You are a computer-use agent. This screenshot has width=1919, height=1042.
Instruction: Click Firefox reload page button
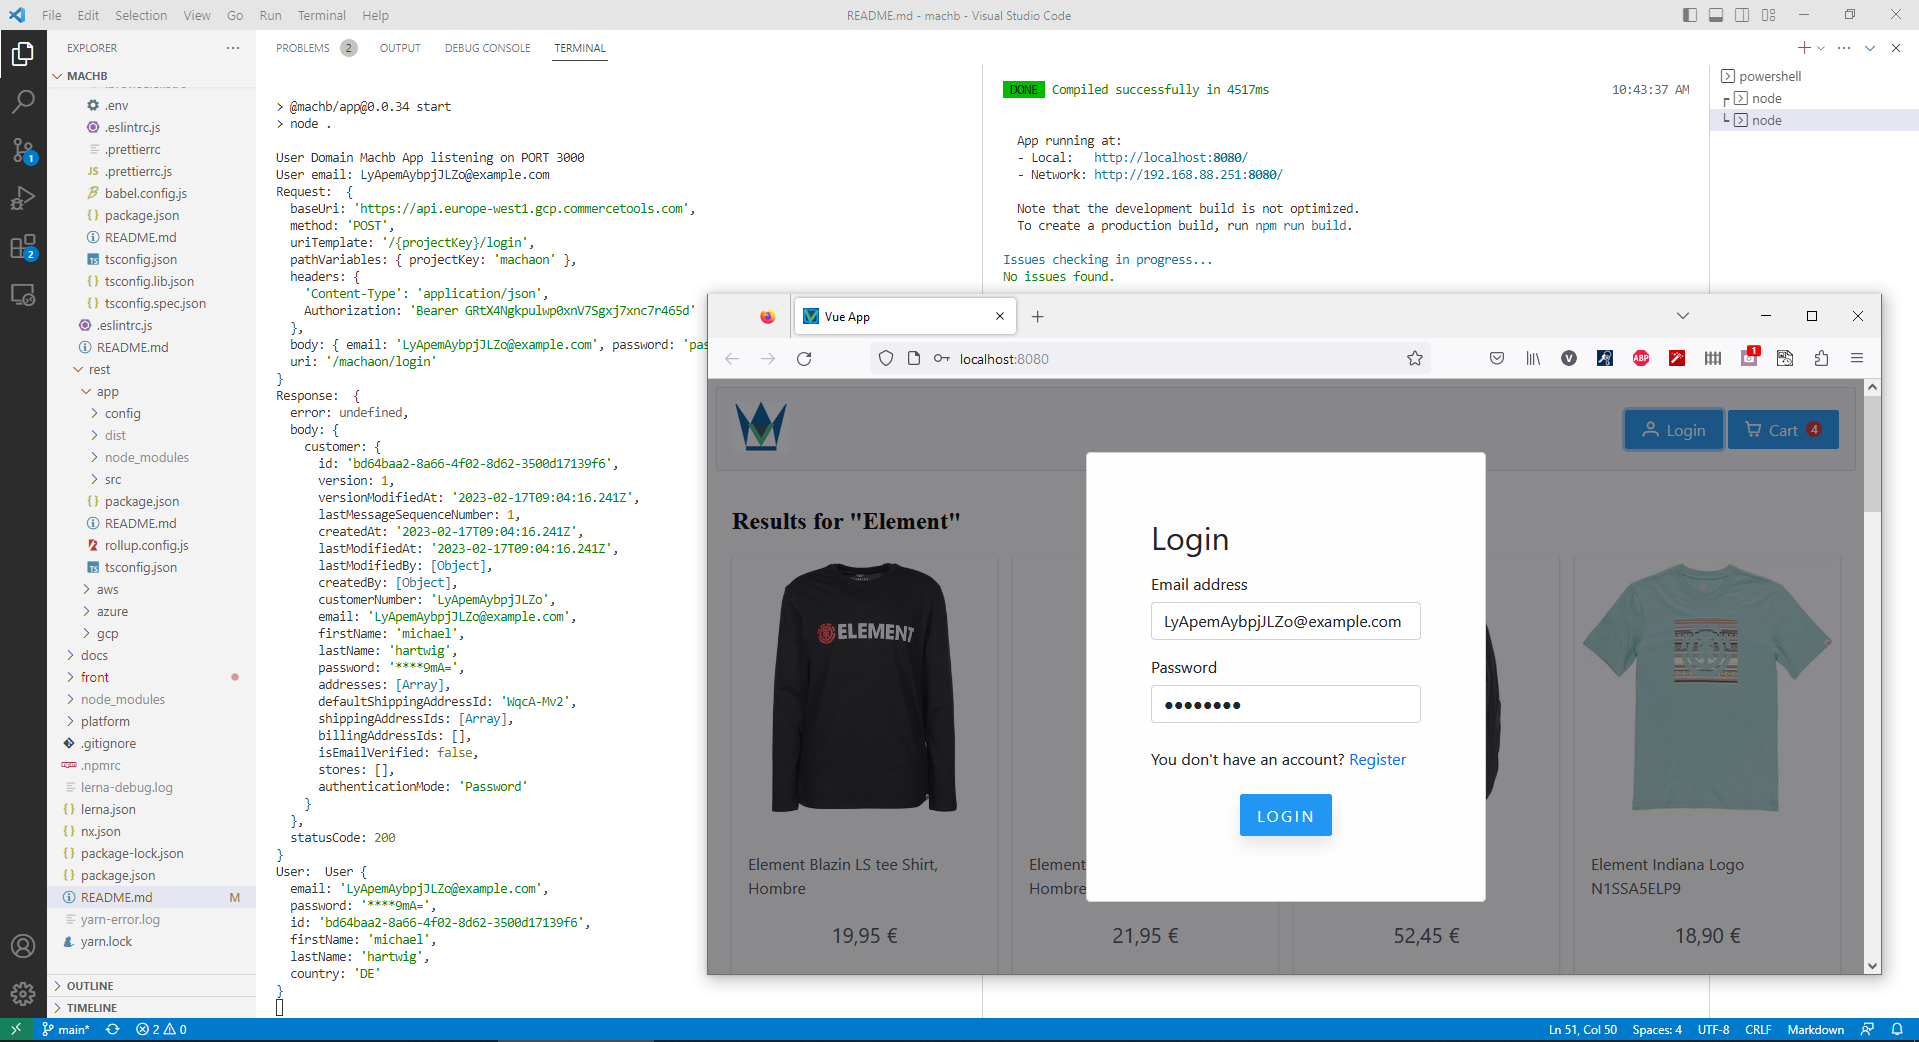(x=804, y=358)
